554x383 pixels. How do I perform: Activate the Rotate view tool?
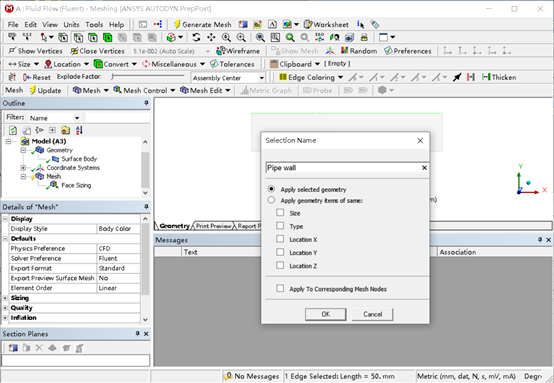click(x=196, y=37)
